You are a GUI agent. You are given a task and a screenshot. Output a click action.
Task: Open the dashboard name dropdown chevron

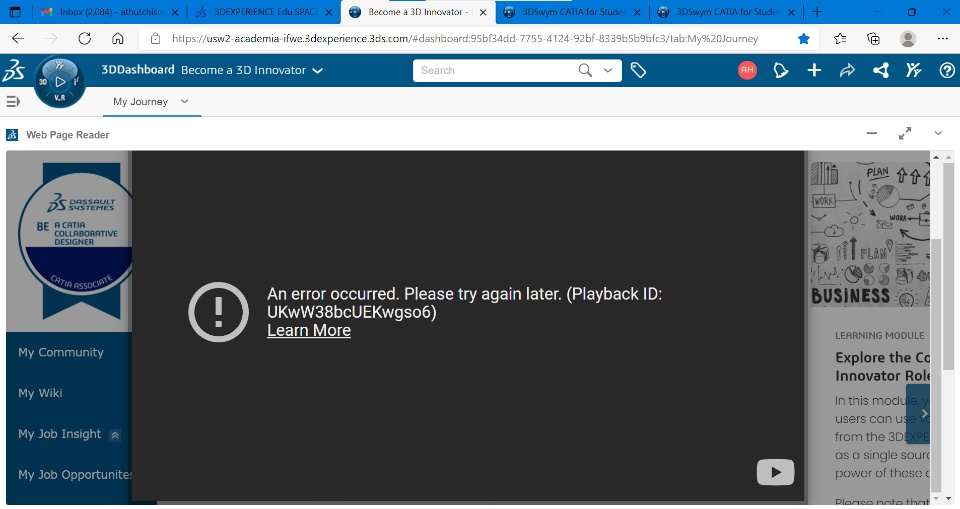[317, 70]
